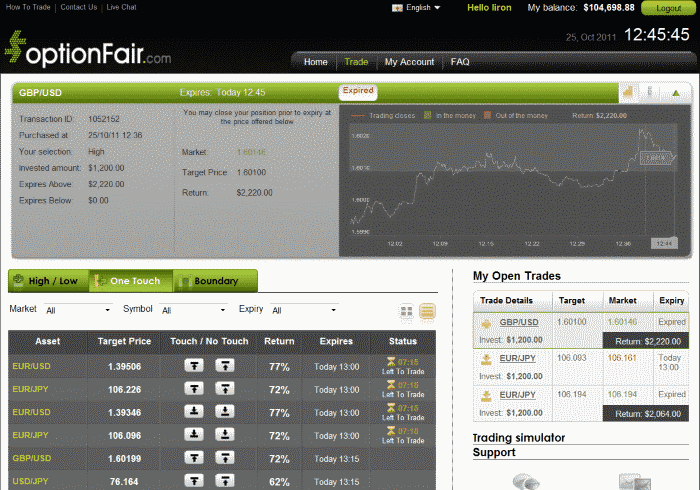Image resolution: width=700 pixels, height=490 pixels.
Task: Click chart icon in GBP/USD panel header
Action: [628, 93]
